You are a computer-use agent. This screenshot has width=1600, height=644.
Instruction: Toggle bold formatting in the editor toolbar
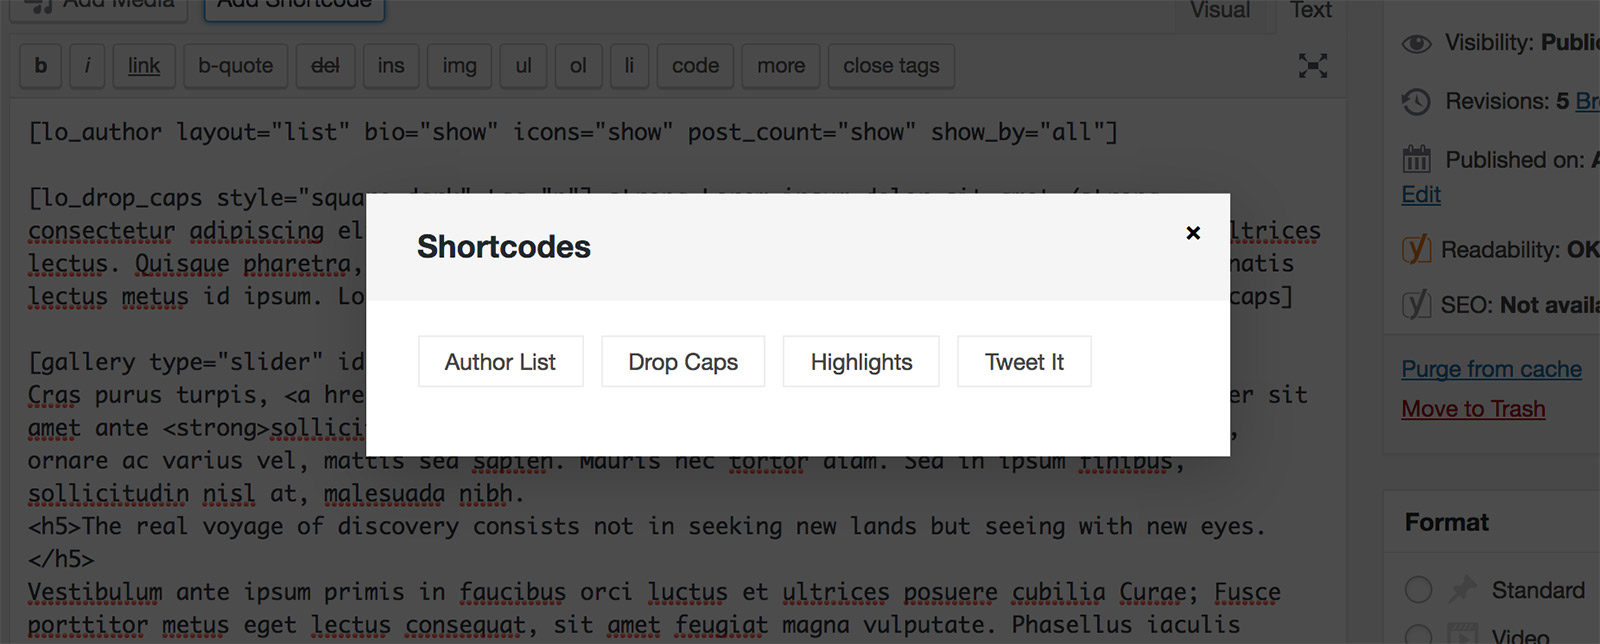(40, 65)
